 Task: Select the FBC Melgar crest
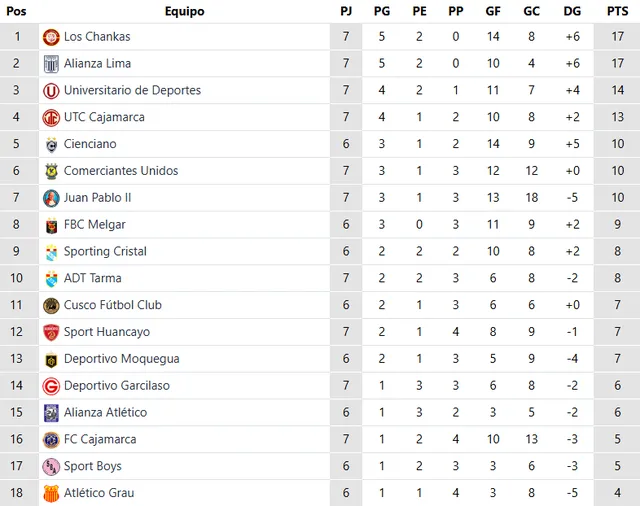[x=51, y=225]
